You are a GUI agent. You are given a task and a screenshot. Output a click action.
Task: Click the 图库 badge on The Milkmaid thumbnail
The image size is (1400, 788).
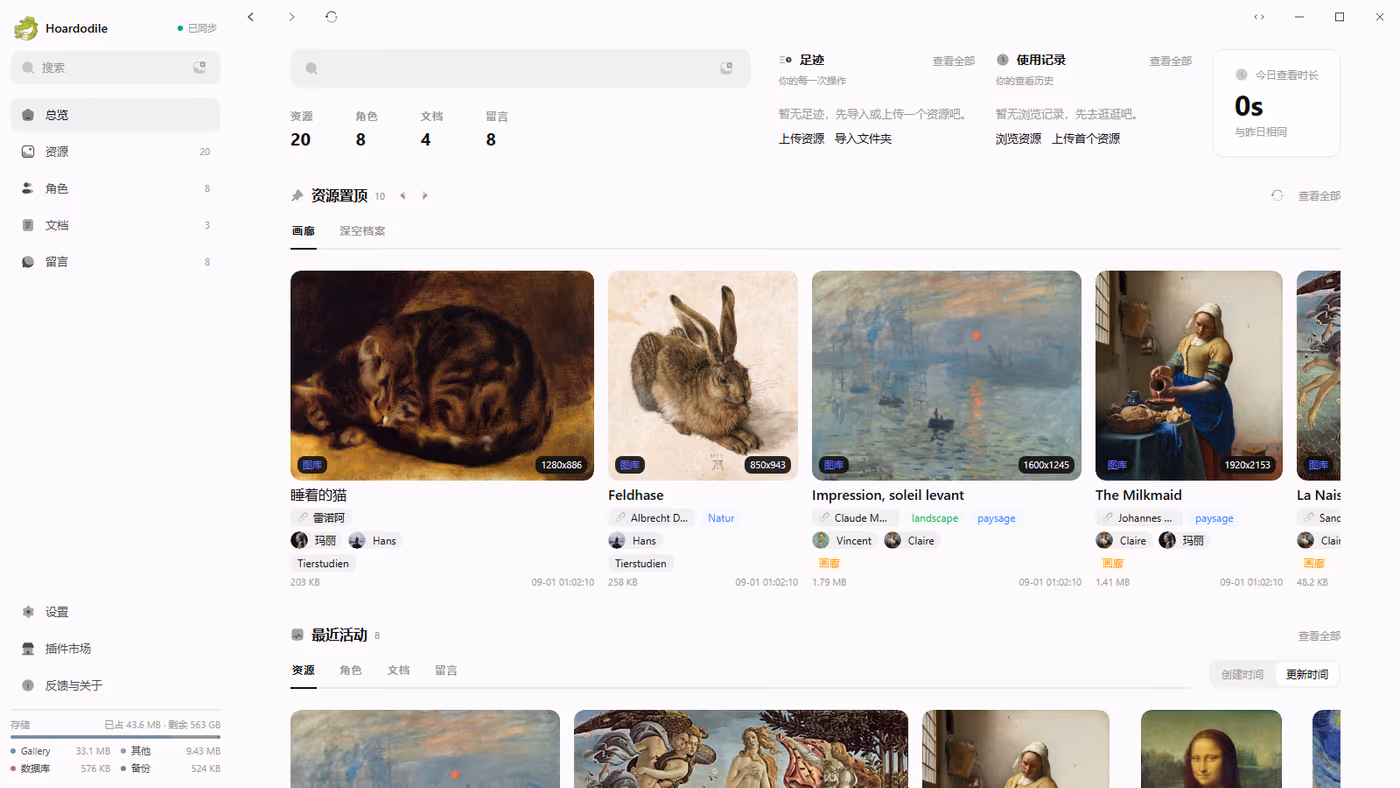(x=1118, y=465)
